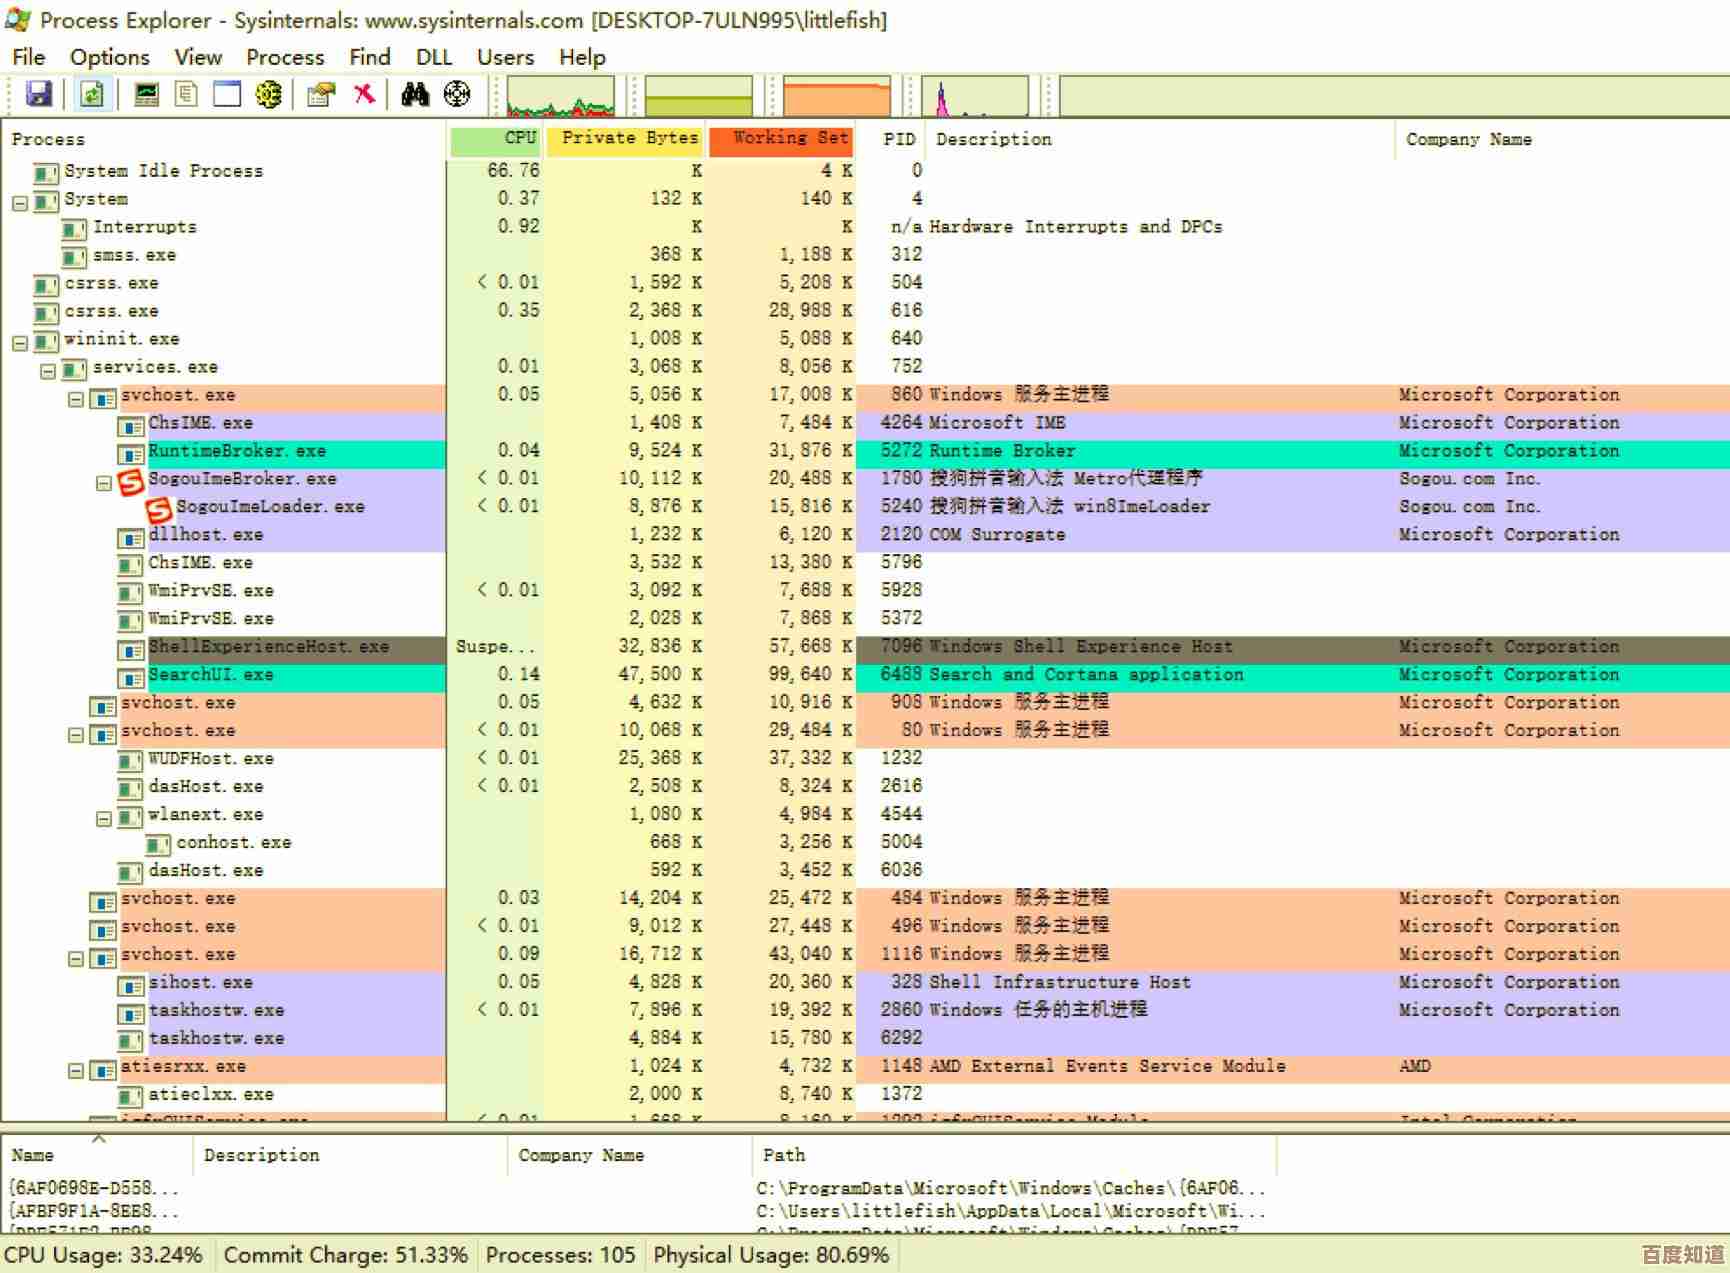Click the Save floppy disk icon
The width and height of the screenshot is (1730, 1273).
38,94
